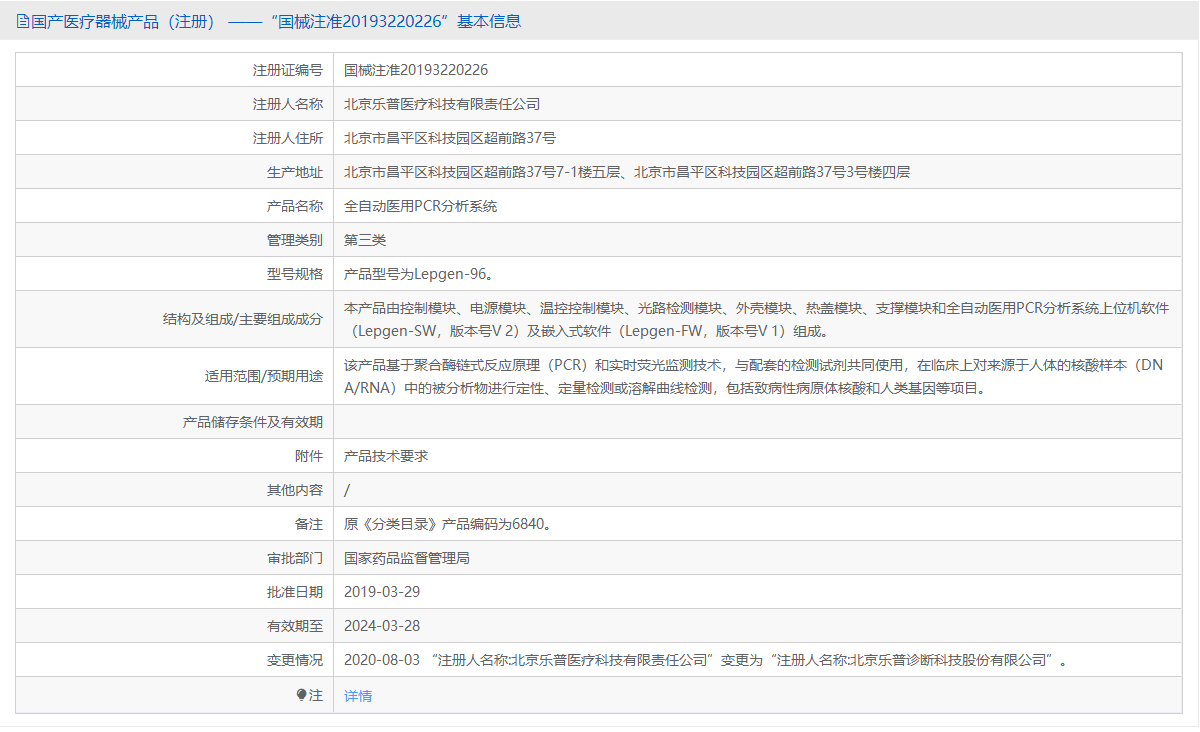Click the 产品名称 row label
The width and height of the screenshot is (1200, 732).
(295, 206)
